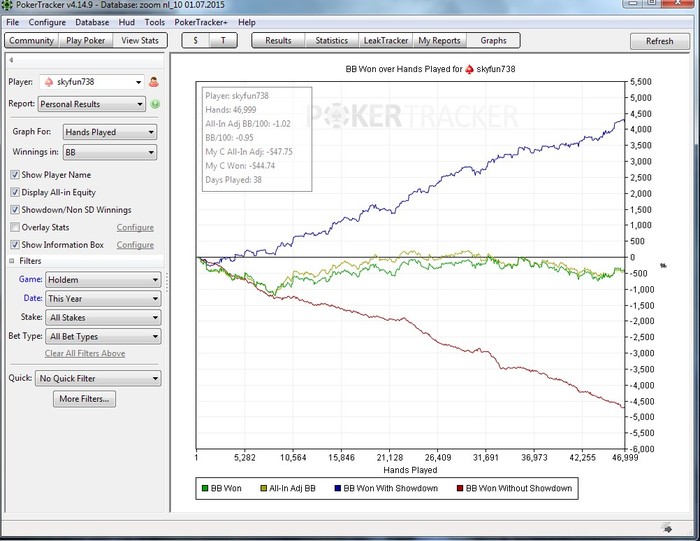Open the Player dropdown

(x=92, y=82)
